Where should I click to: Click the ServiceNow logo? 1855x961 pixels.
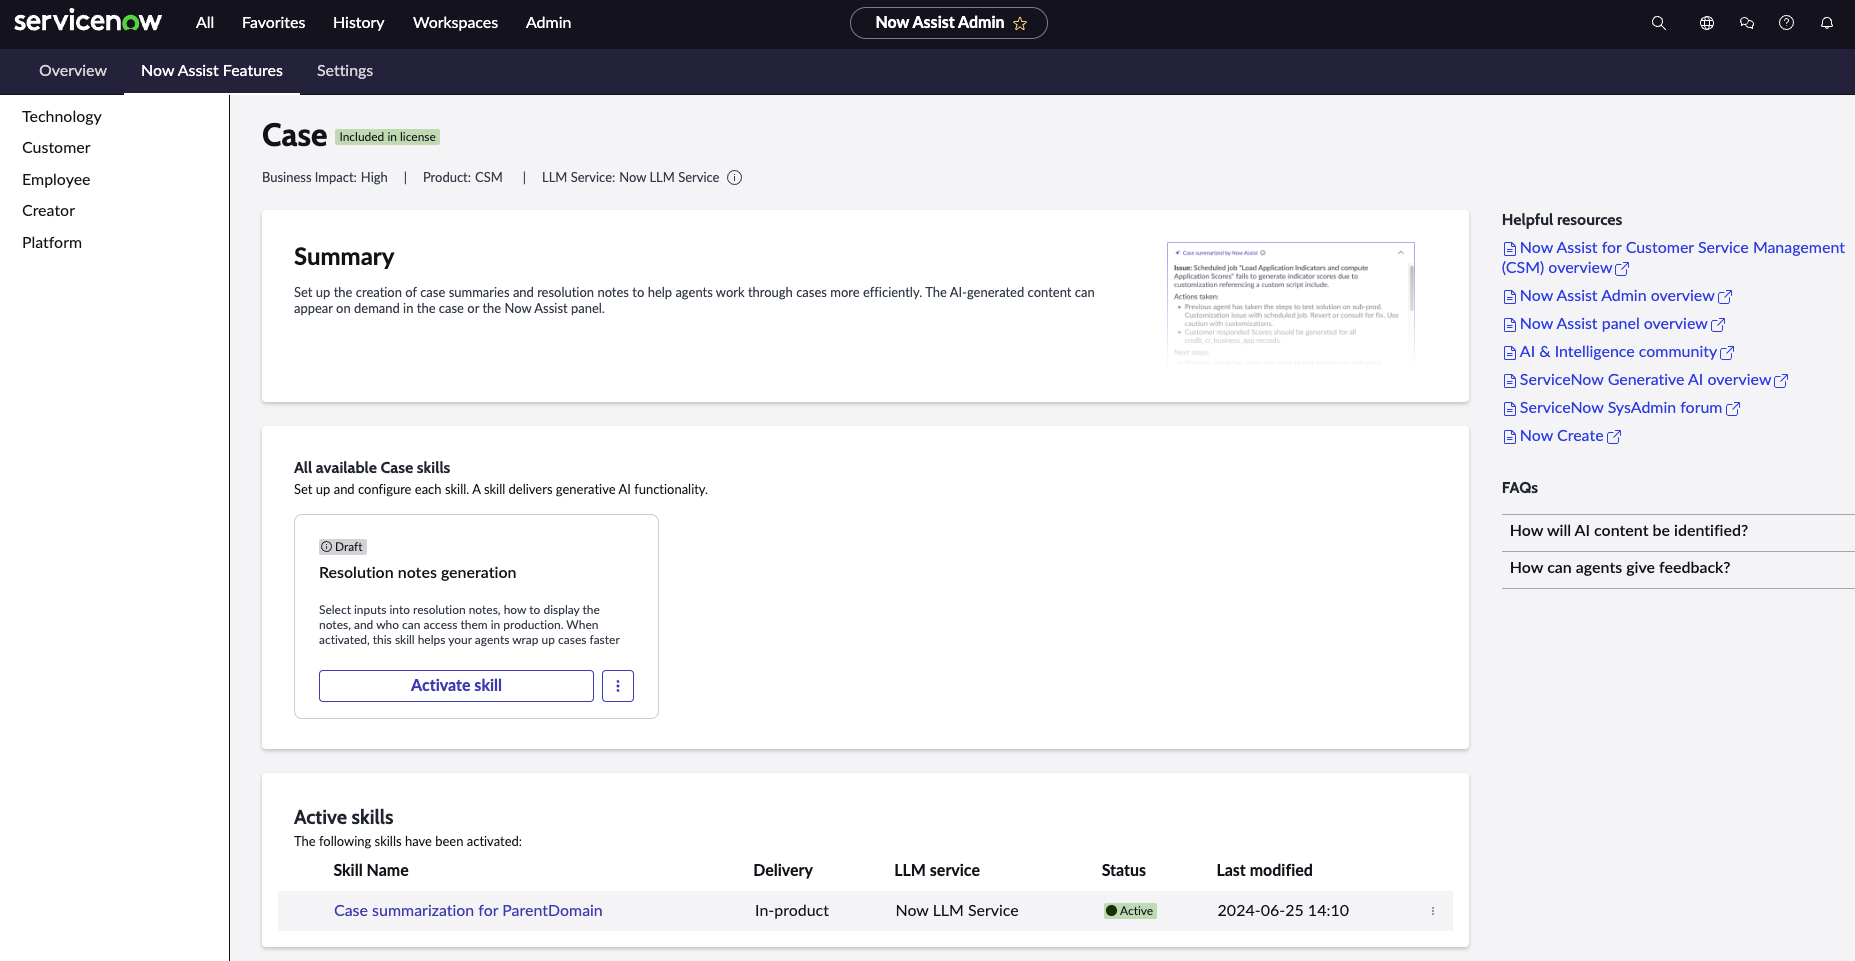[88, 21]
